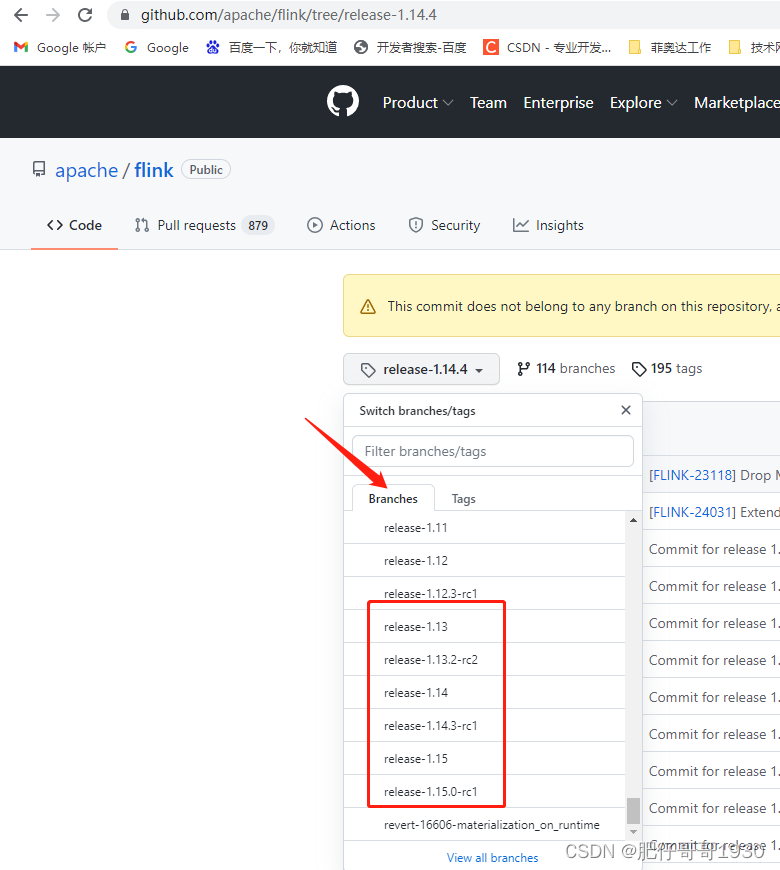Open the 百度一下 Baidu bookmark
The height and width of the screenshot is (870, 780).
pos(271,48)
